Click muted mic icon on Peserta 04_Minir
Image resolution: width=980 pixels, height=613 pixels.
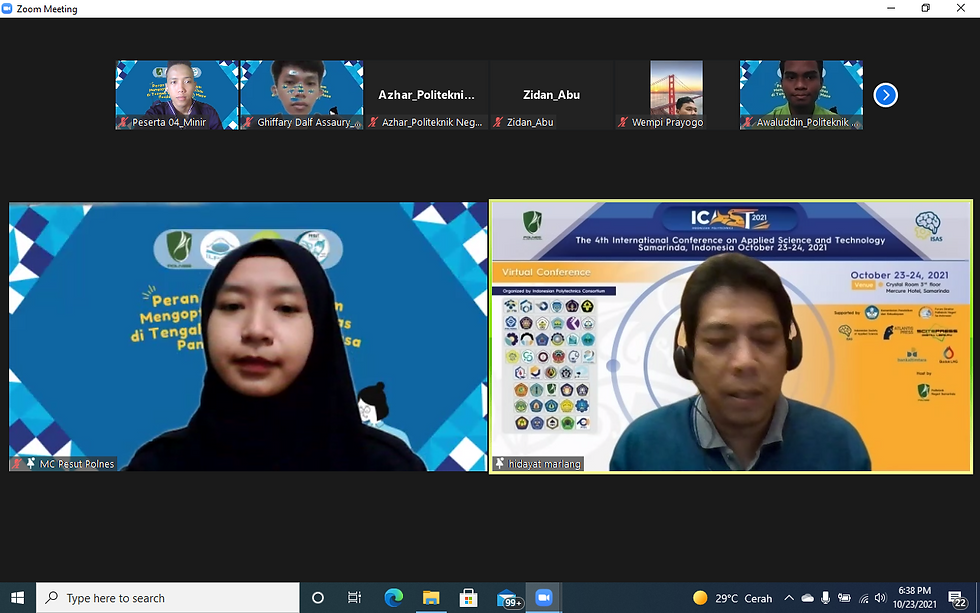pos(124,122)
